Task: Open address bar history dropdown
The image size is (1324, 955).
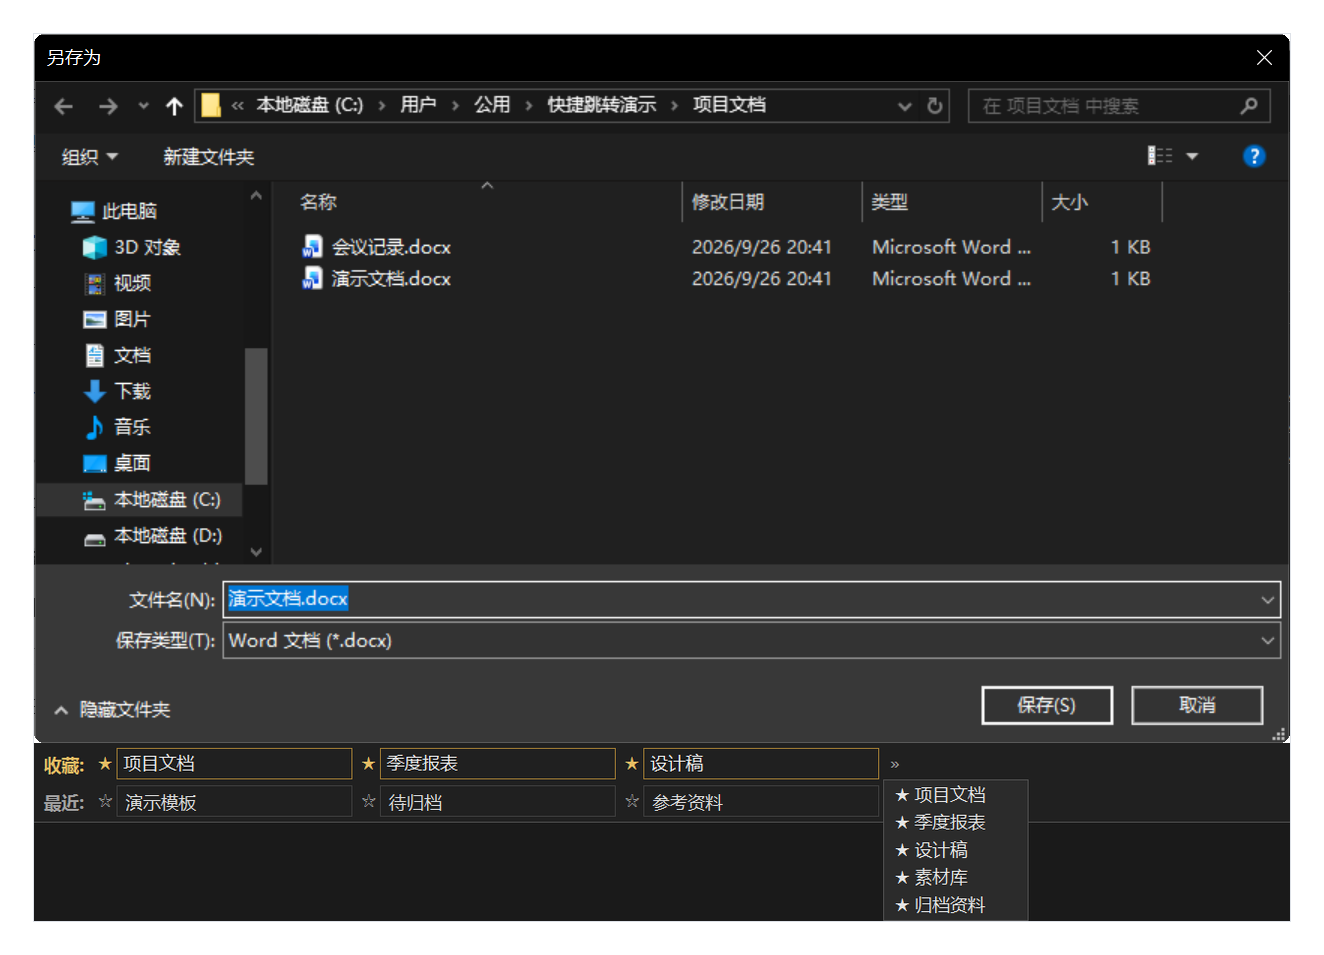Action: pyautogui.click(x=905, y=106)
